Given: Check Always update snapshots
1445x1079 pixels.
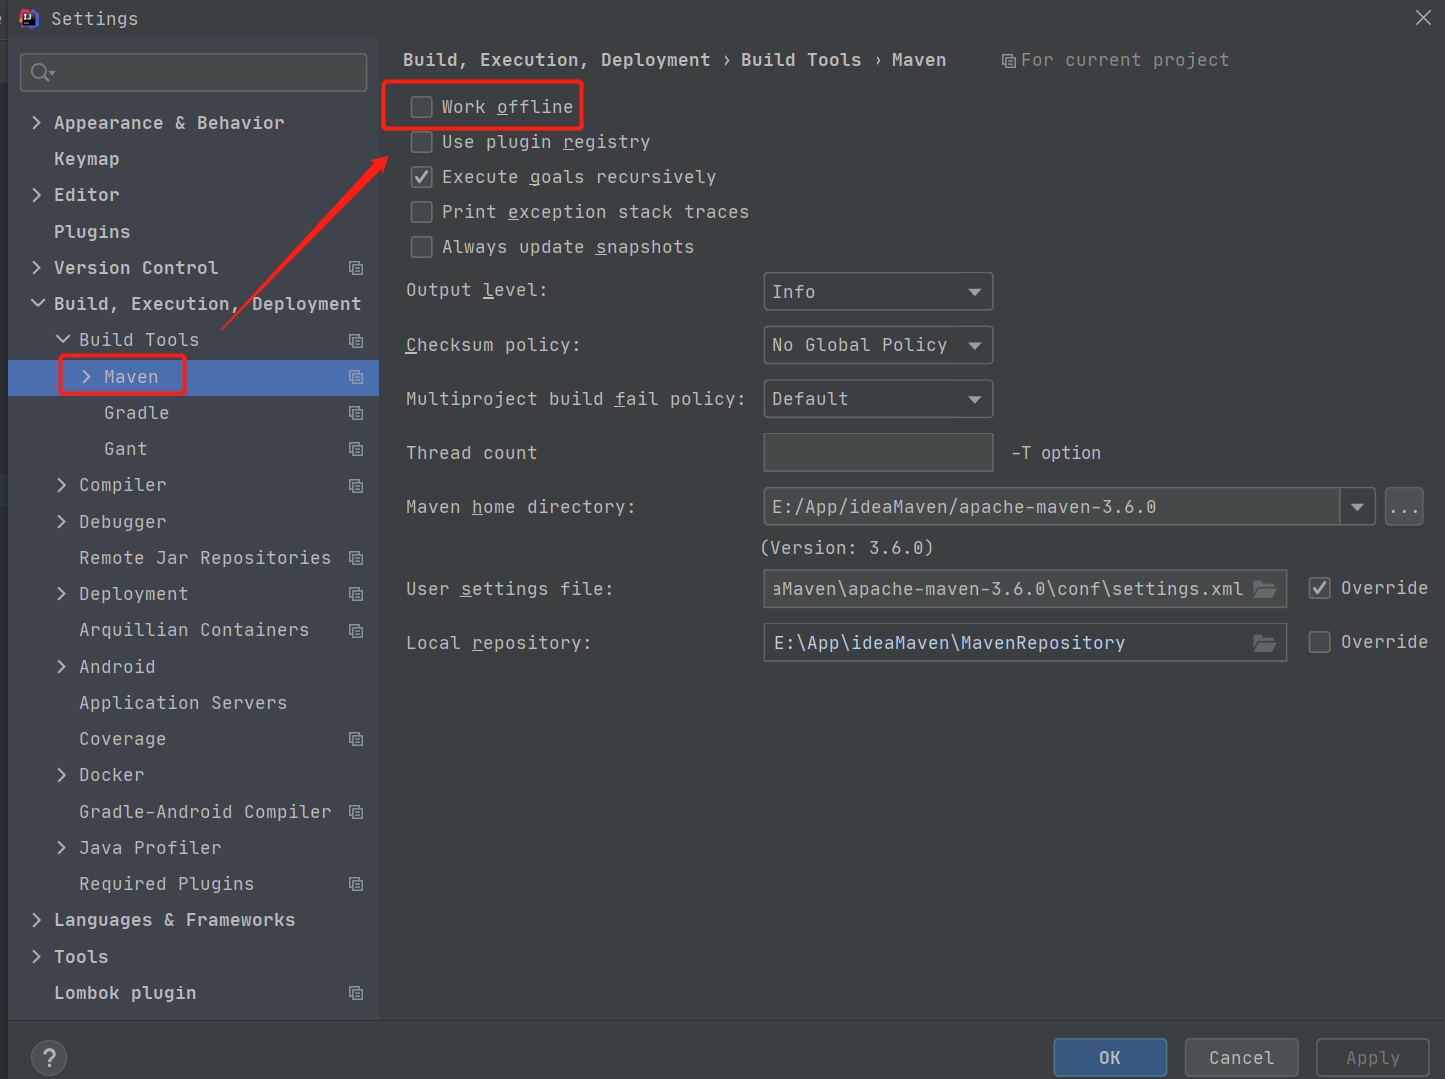Looking at the screenshot, I should (422, 247).
